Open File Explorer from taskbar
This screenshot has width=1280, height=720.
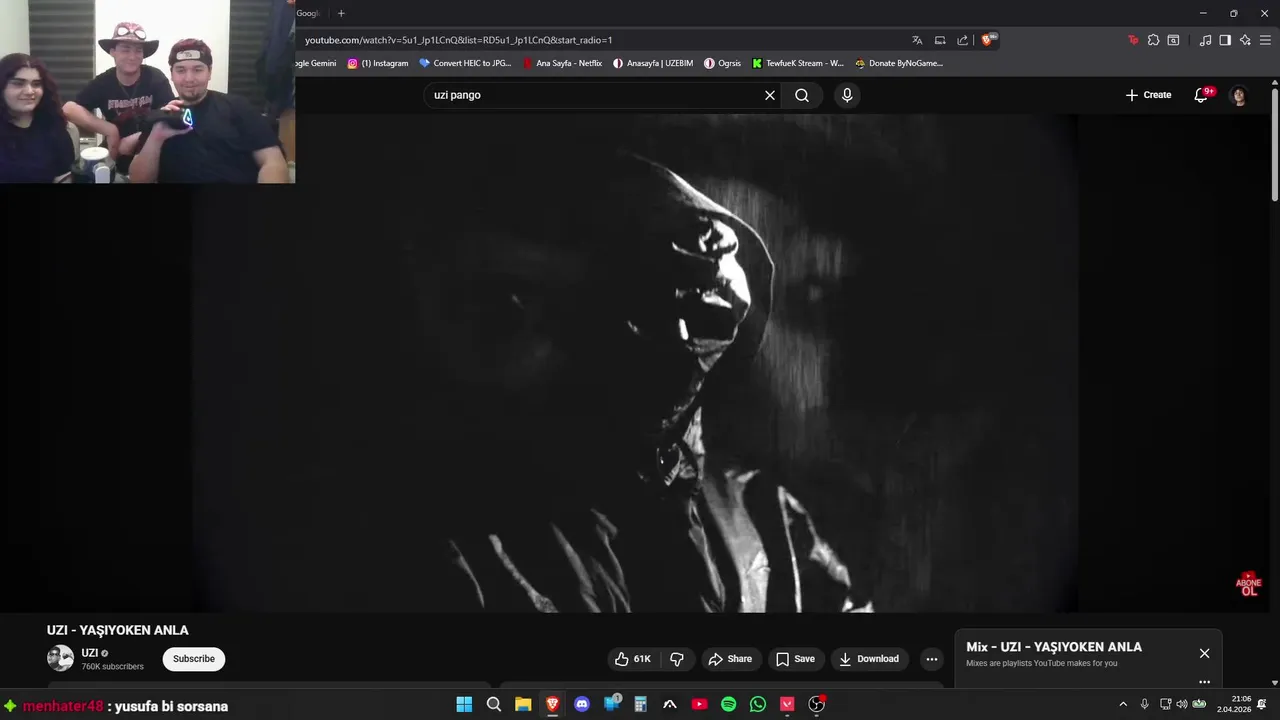tap(523, 704)
